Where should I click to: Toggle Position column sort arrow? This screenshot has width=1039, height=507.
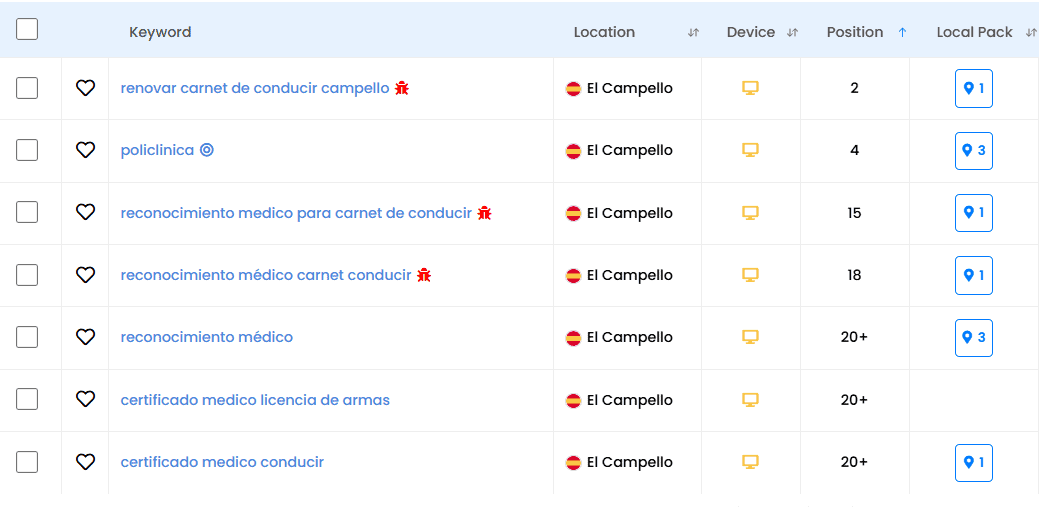point(902,33)
